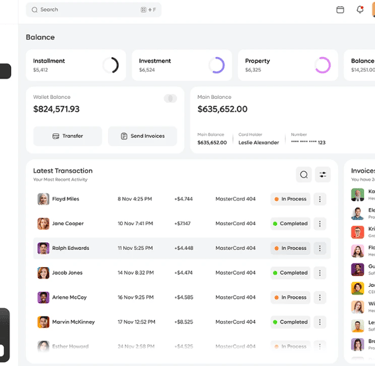Open the Installment balance card
The image size is (375, 366).
point(76,65)
